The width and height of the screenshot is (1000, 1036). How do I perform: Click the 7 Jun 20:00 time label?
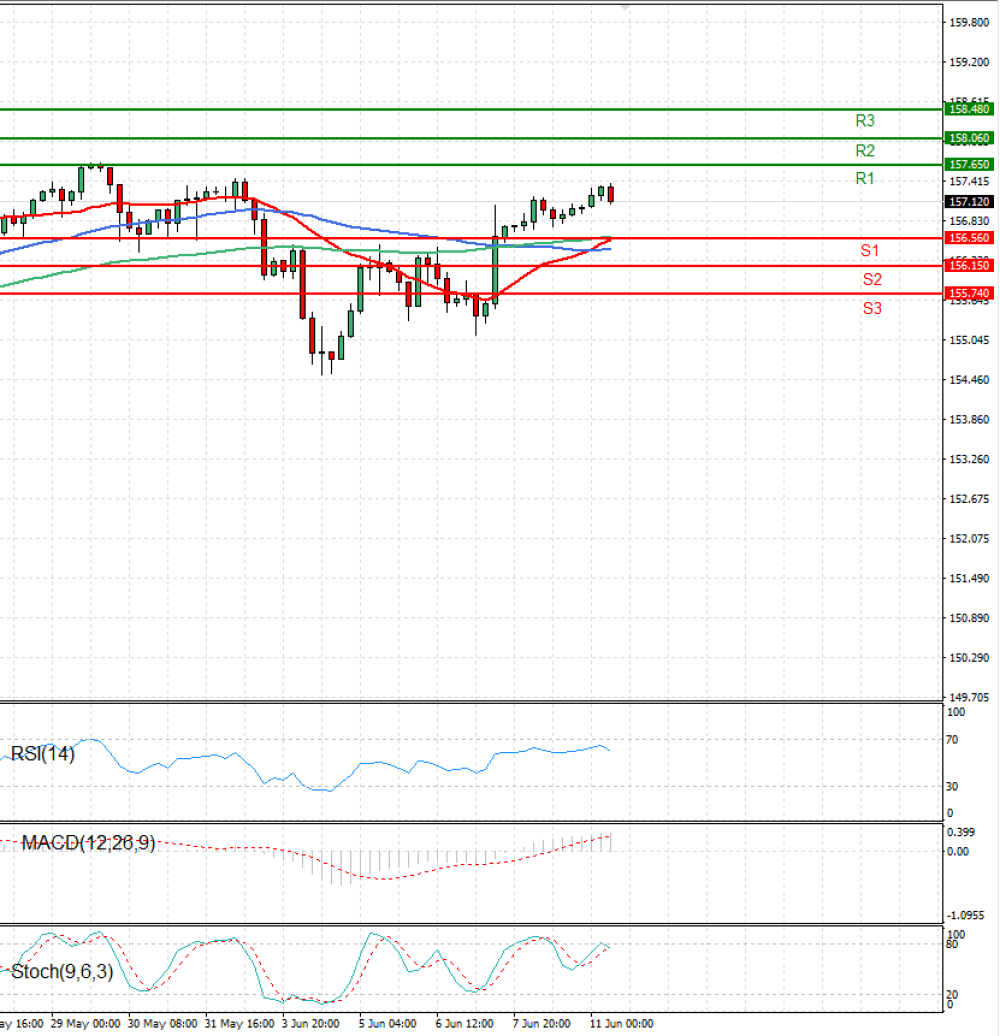(542, 1023)
